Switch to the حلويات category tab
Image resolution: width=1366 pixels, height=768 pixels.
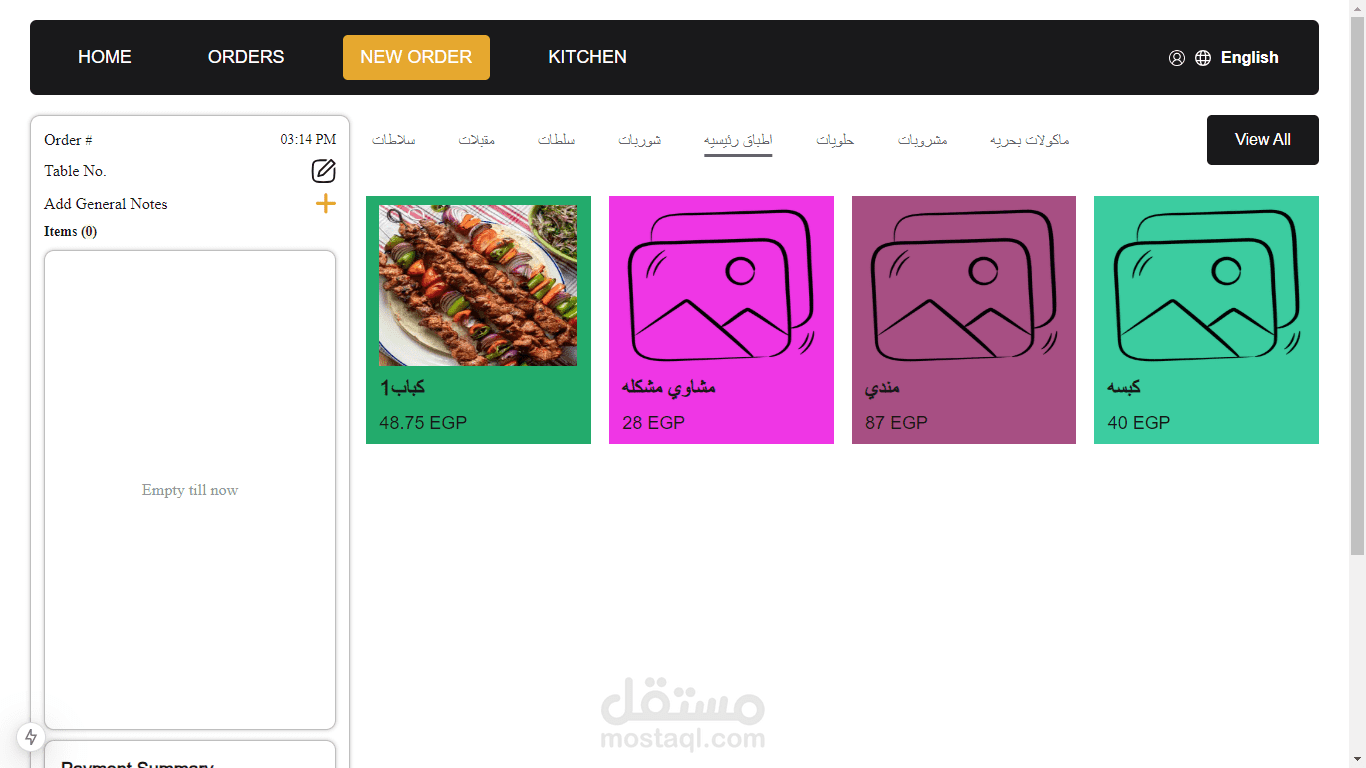coord(835,140)
